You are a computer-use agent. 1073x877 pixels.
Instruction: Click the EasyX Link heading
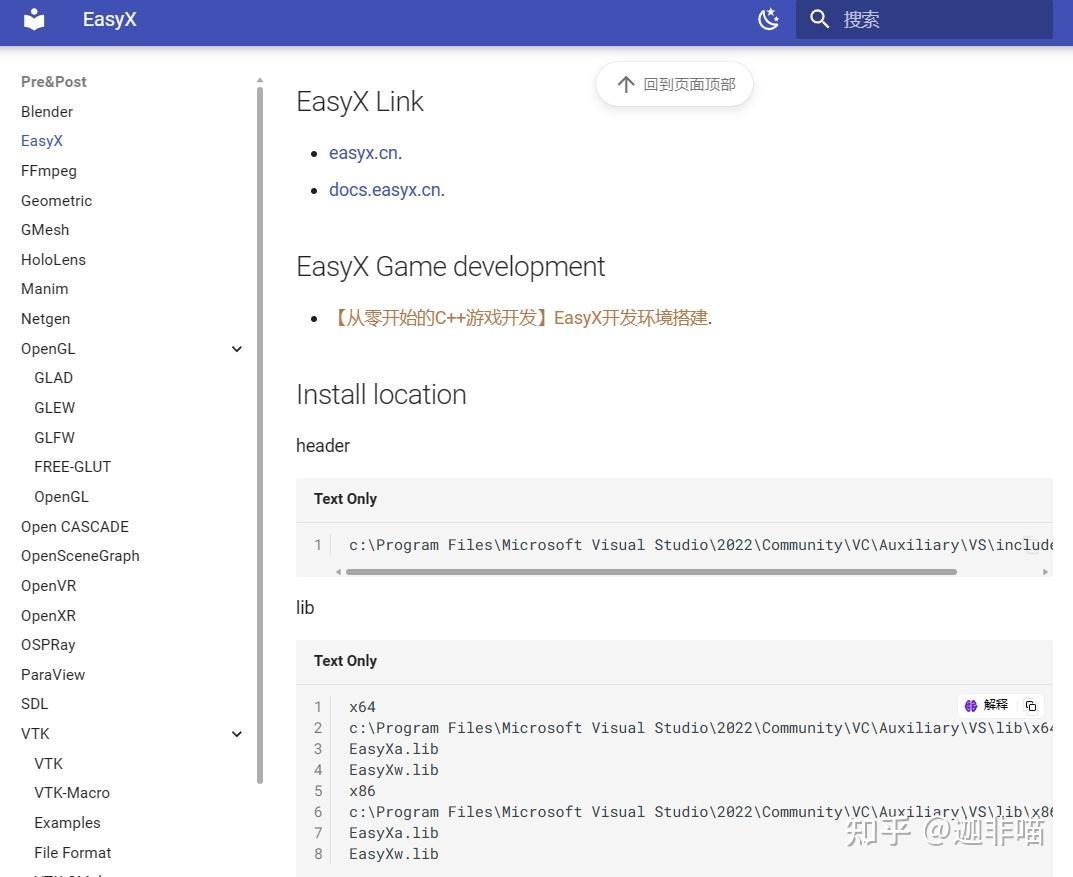(x=360, y=102)
